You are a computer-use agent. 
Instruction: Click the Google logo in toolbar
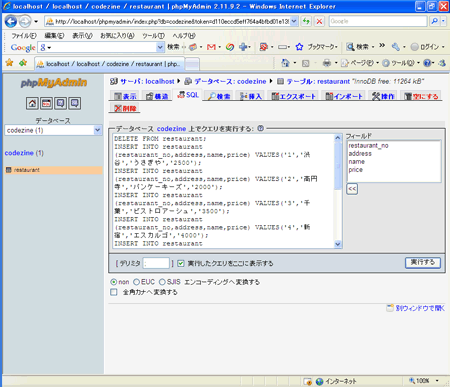pyautogui.click(x=23, y=47)
